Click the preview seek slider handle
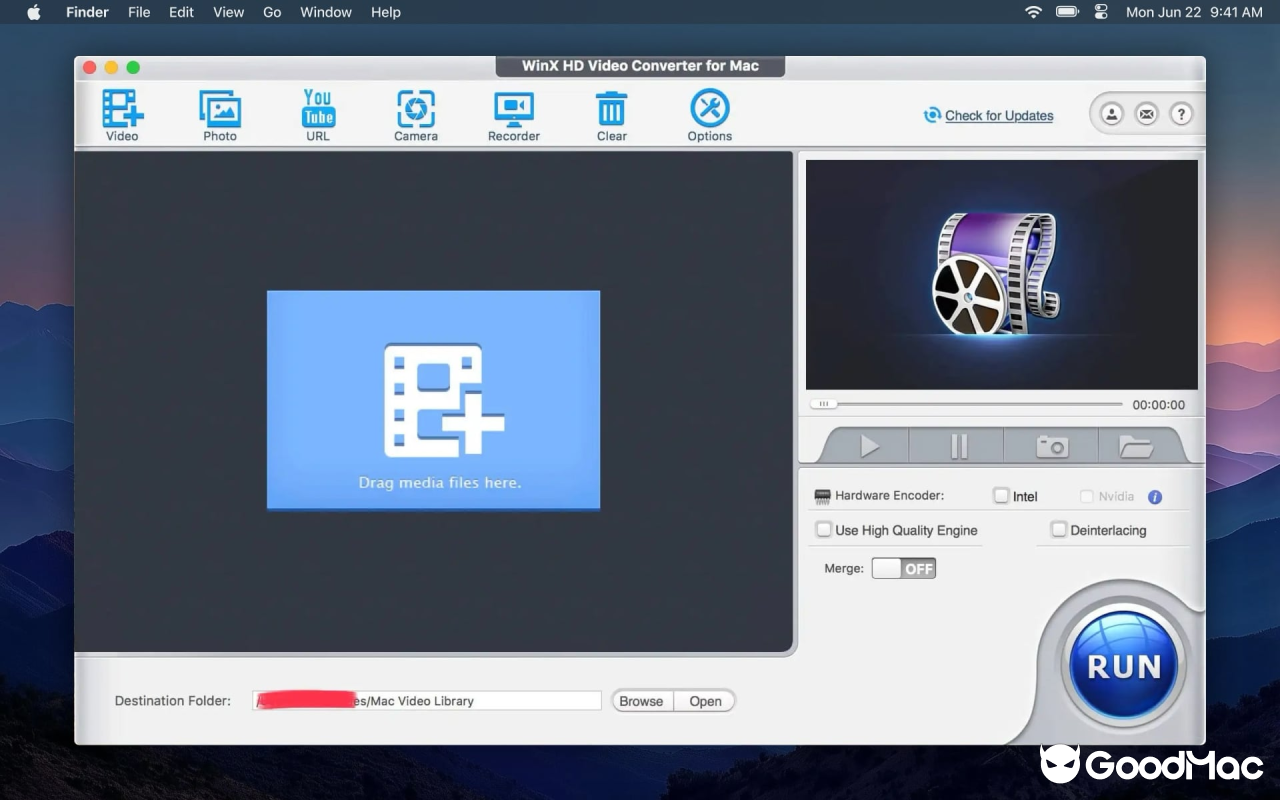This screenshot has height=800, width=1280. [824, 404]
